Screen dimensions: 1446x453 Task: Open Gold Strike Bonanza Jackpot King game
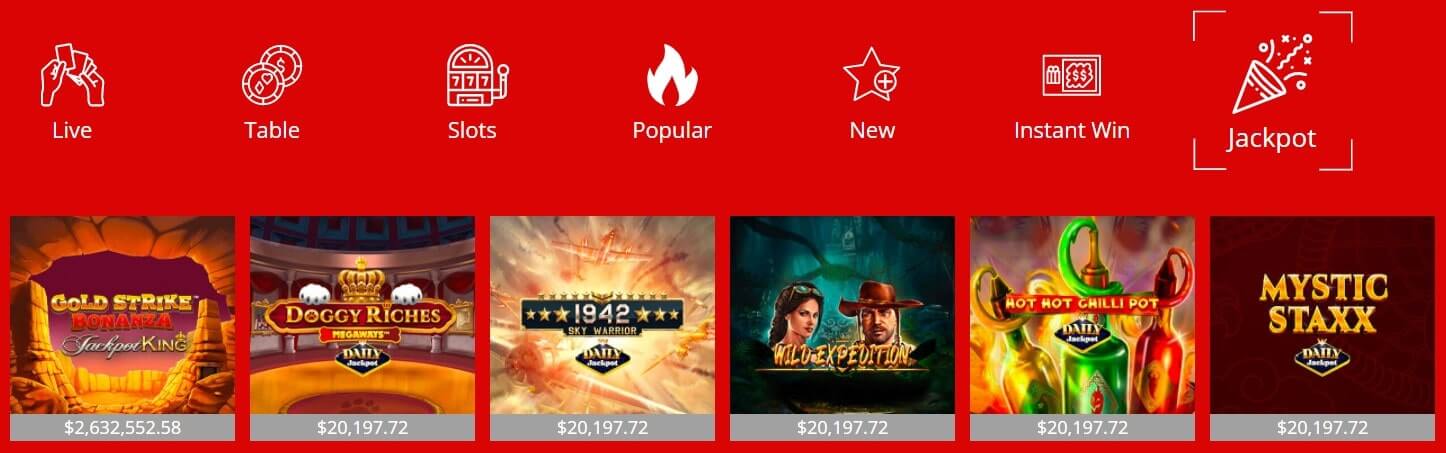(x=122, y=315)
